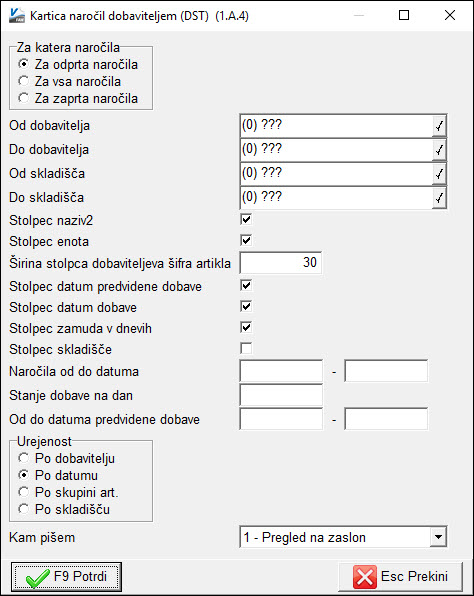
Task: Sort by Po dobavitelju radio option
Action: [x=24, y=458]
